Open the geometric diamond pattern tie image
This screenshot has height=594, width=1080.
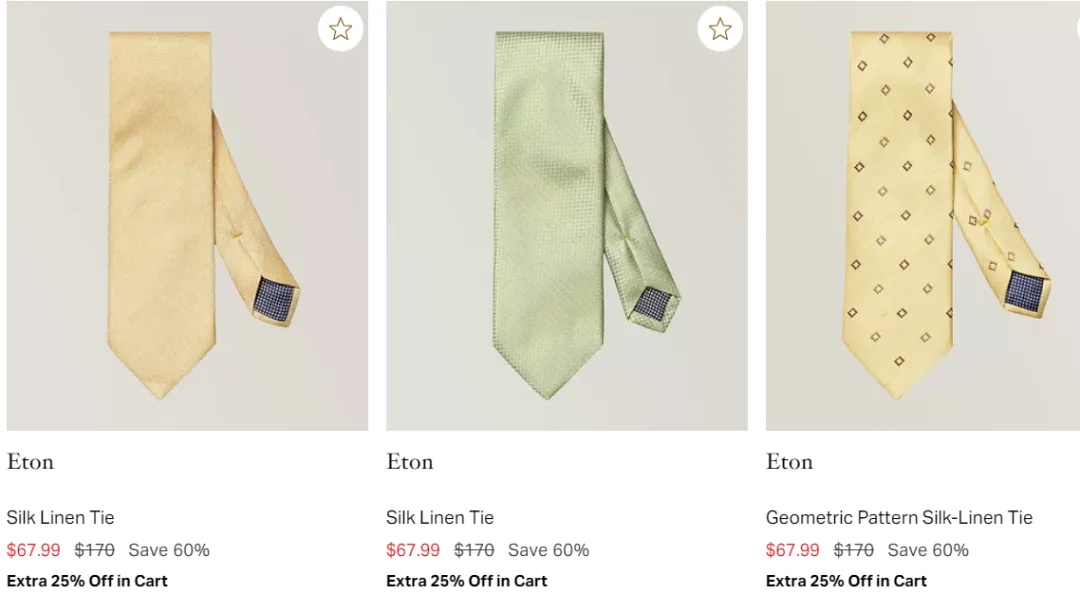point(922,215)
